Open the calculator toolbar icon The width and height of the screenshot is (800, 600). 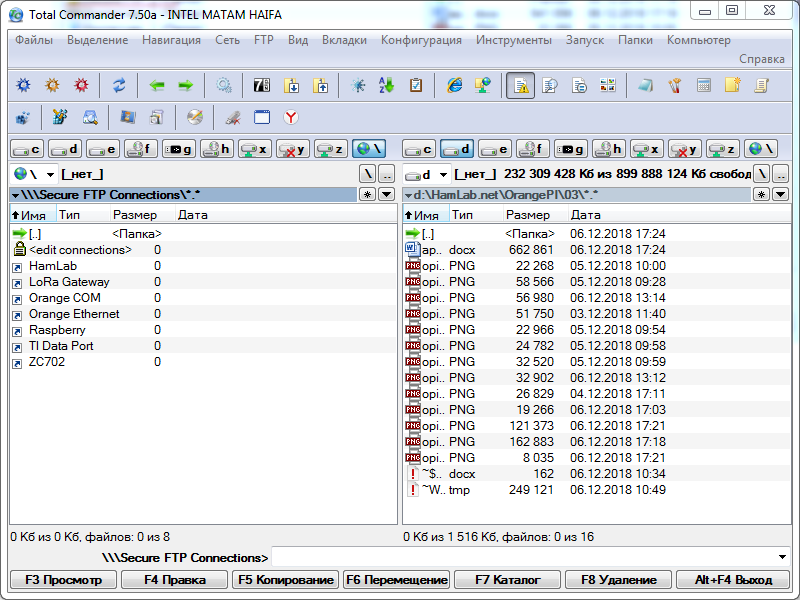pos(704,85)
